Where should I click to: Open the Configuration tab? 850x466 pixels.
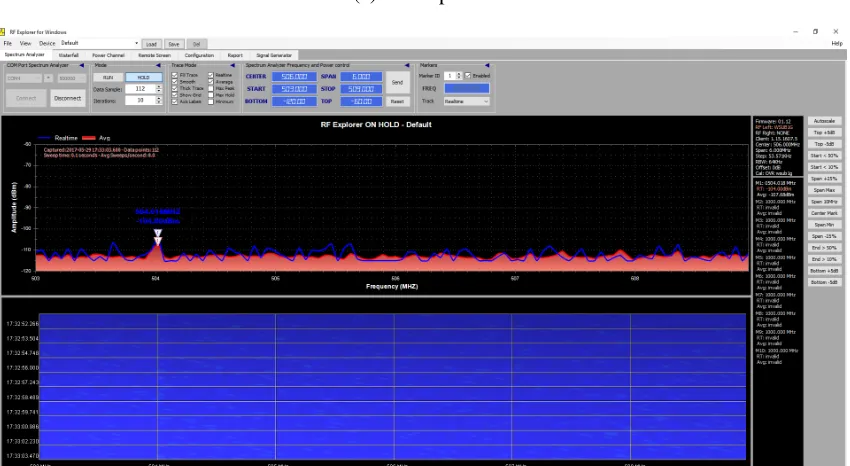[x=199, y=55]
